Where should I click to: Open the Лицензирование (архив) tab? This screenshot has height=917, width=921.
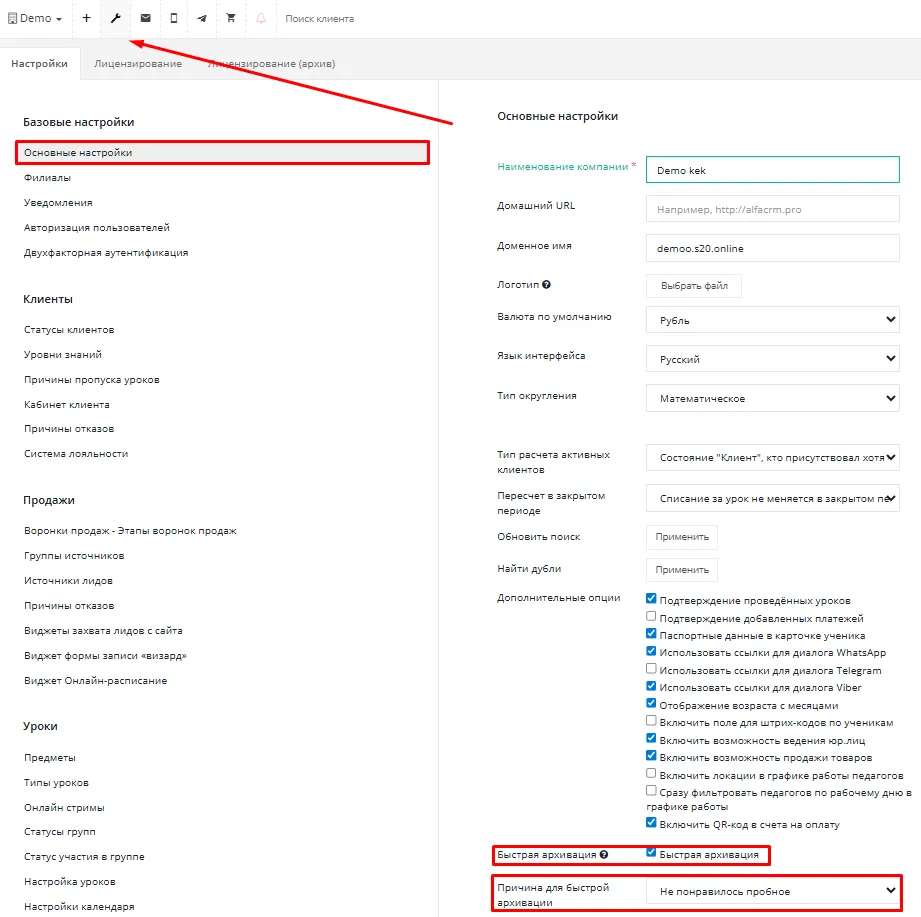tap(271, 63)
